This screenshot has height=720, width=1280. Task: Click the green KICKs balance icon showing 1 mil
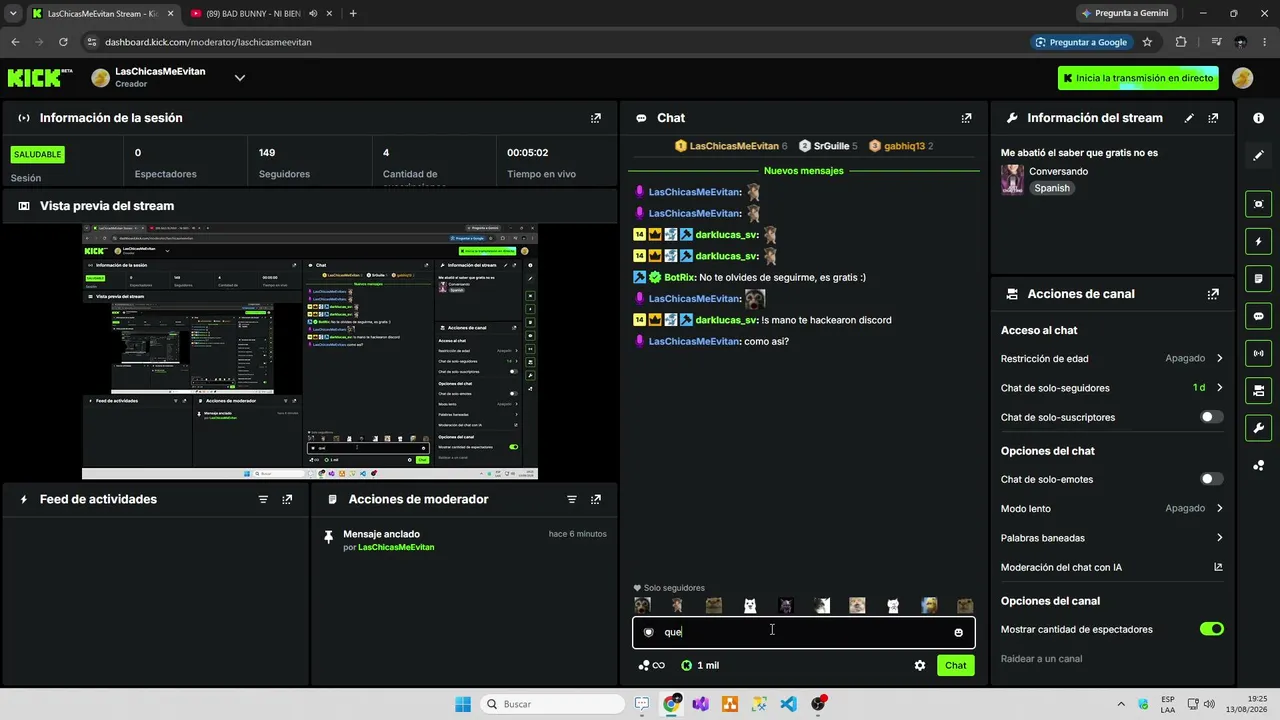pyautogui.click(x=700, y=665)
